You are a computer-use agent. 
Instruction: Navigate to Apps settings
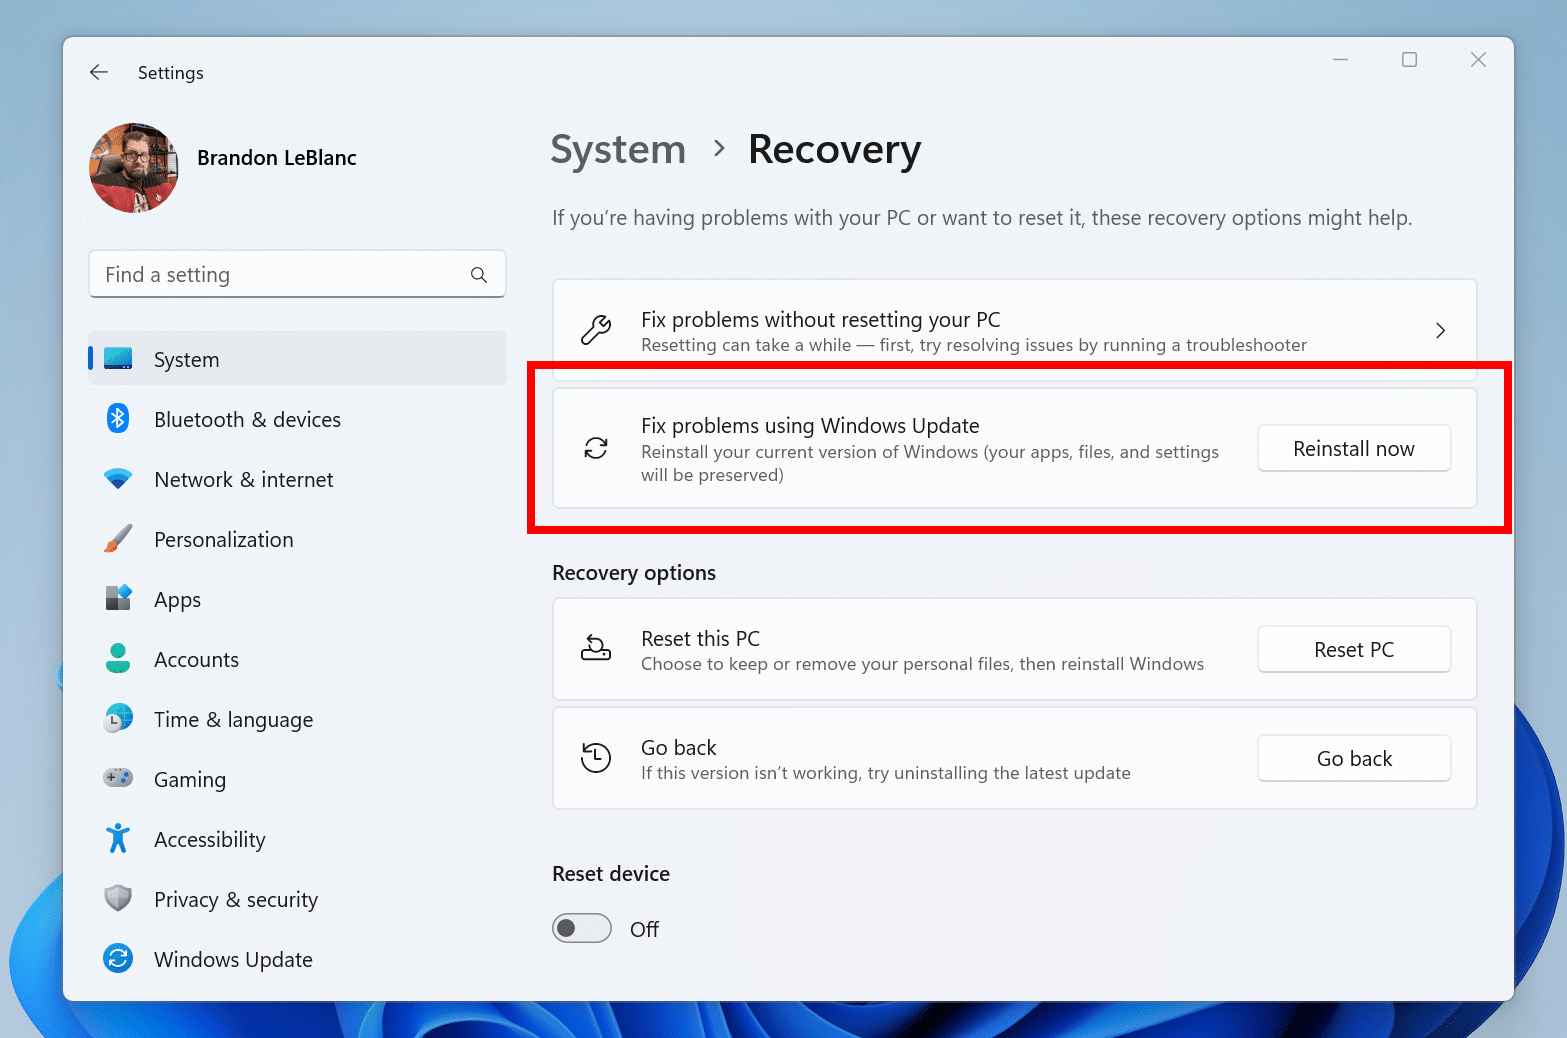(x=118, y=598)
